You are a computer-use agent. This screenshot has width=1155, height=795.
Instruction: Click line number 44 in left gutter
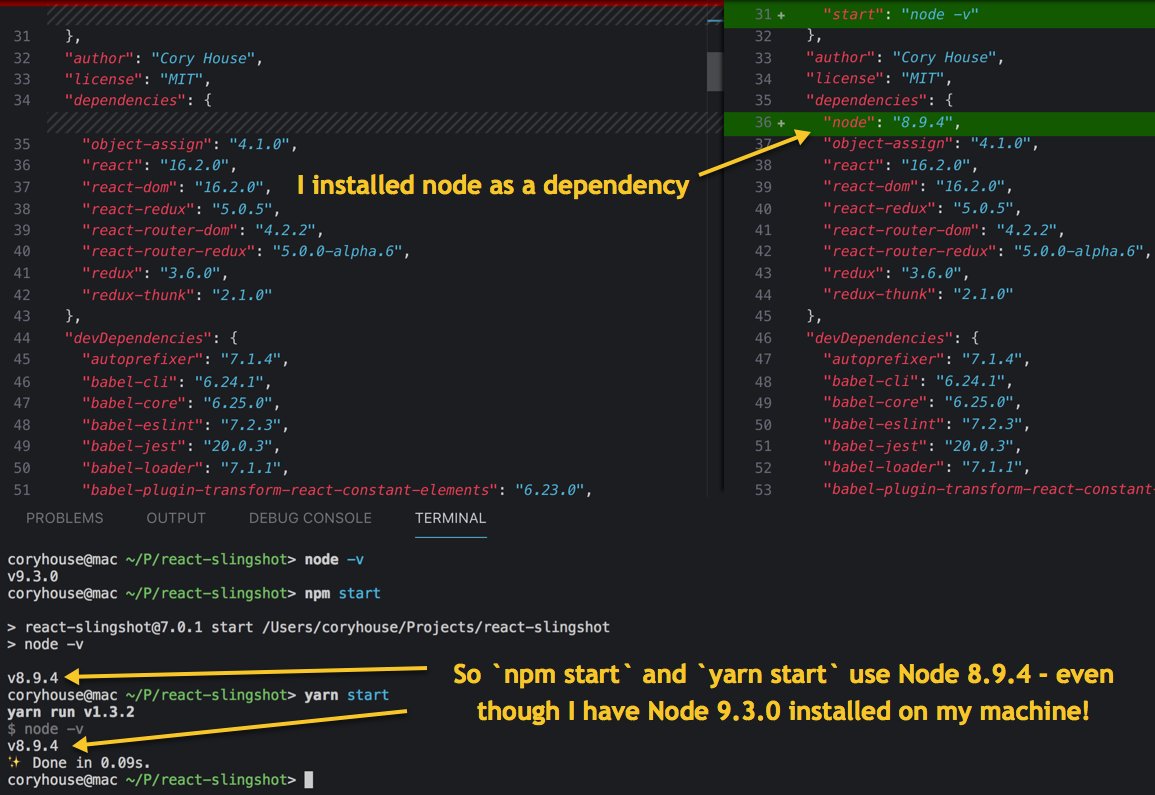(x=22, y=338)
